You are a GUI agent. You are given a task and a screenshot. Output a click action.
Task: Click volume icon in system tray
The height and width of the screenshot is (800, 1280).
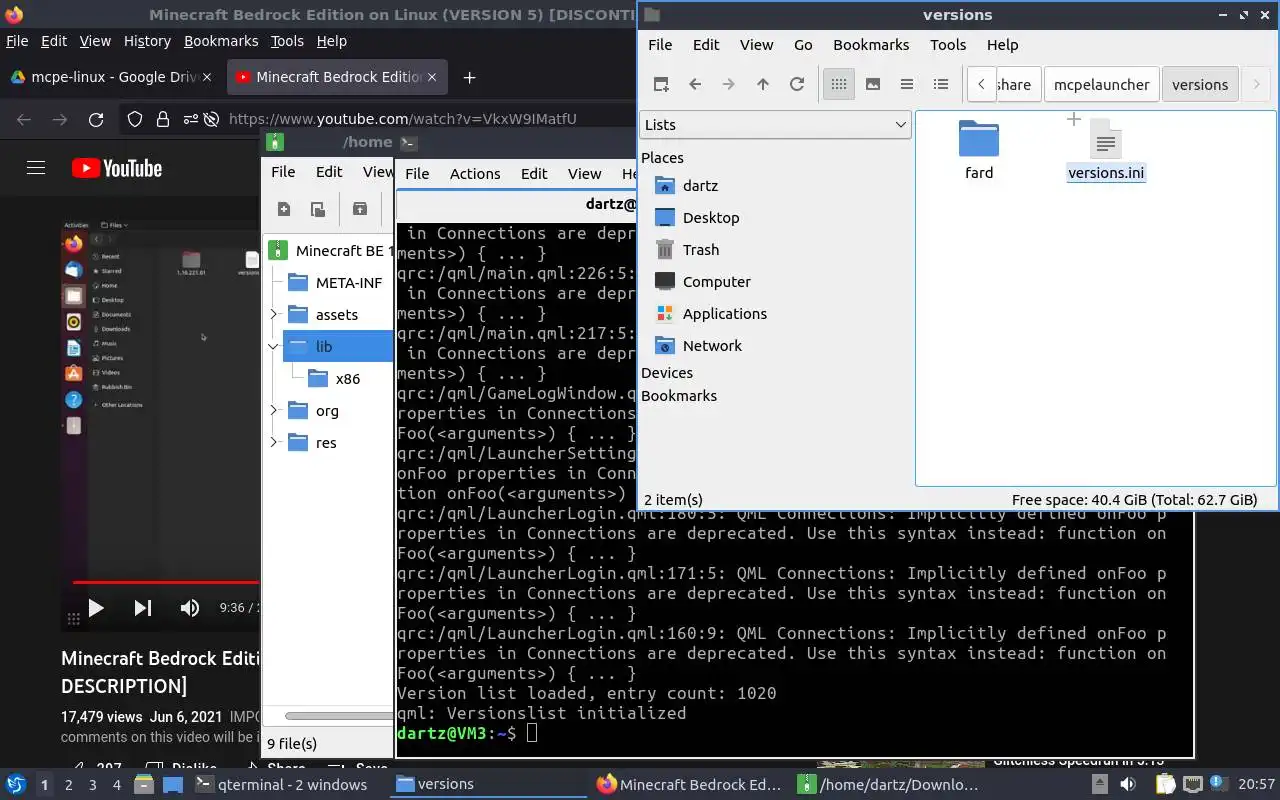(1128, 785)
